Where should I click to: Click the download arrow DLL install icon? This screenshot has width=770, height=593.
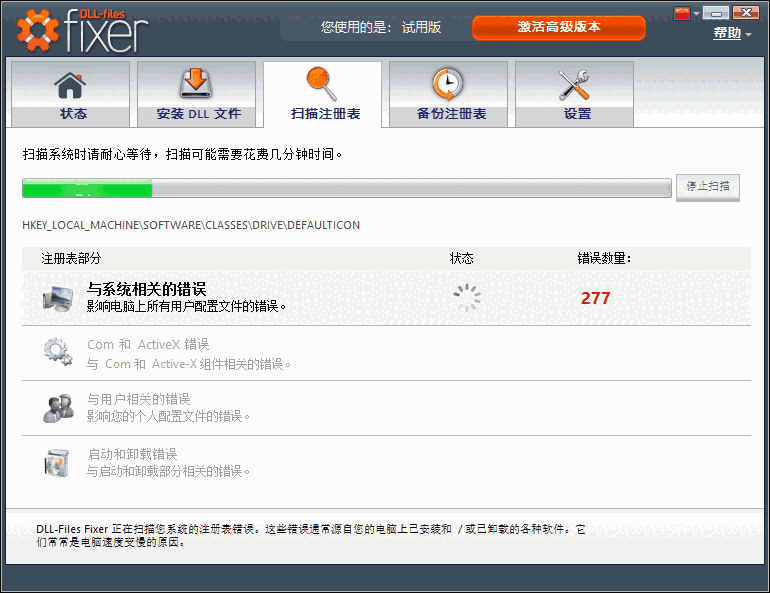(x=196, y=83)
